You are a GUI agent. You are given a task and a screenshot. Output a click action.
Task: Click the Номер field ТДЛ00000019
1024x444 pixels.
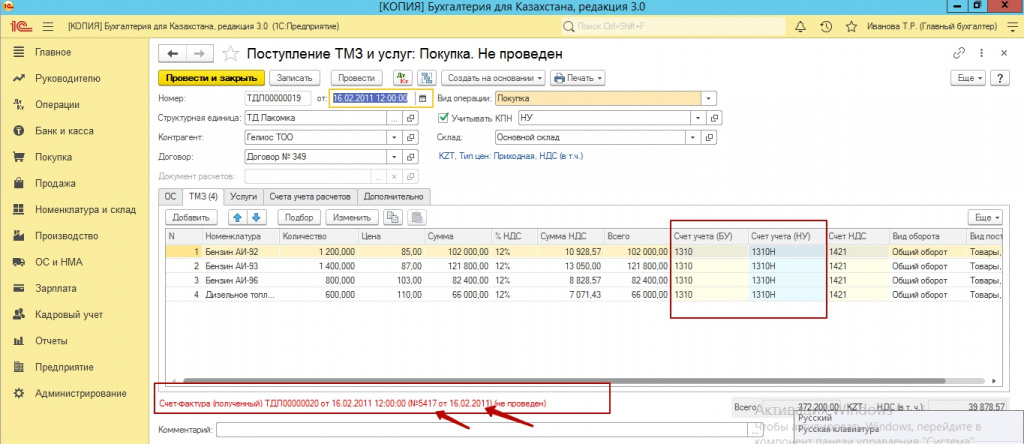278,99
